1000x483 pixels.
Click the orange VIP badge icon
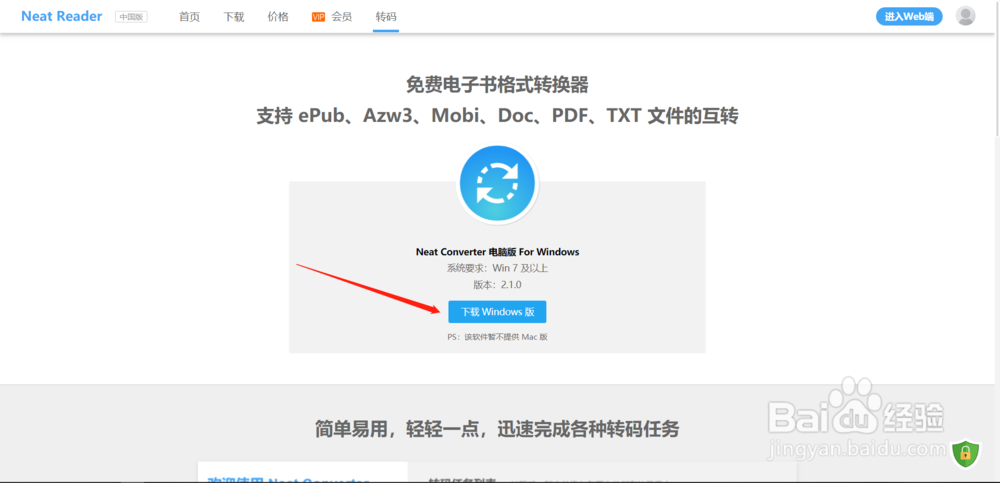click(318, 17)
